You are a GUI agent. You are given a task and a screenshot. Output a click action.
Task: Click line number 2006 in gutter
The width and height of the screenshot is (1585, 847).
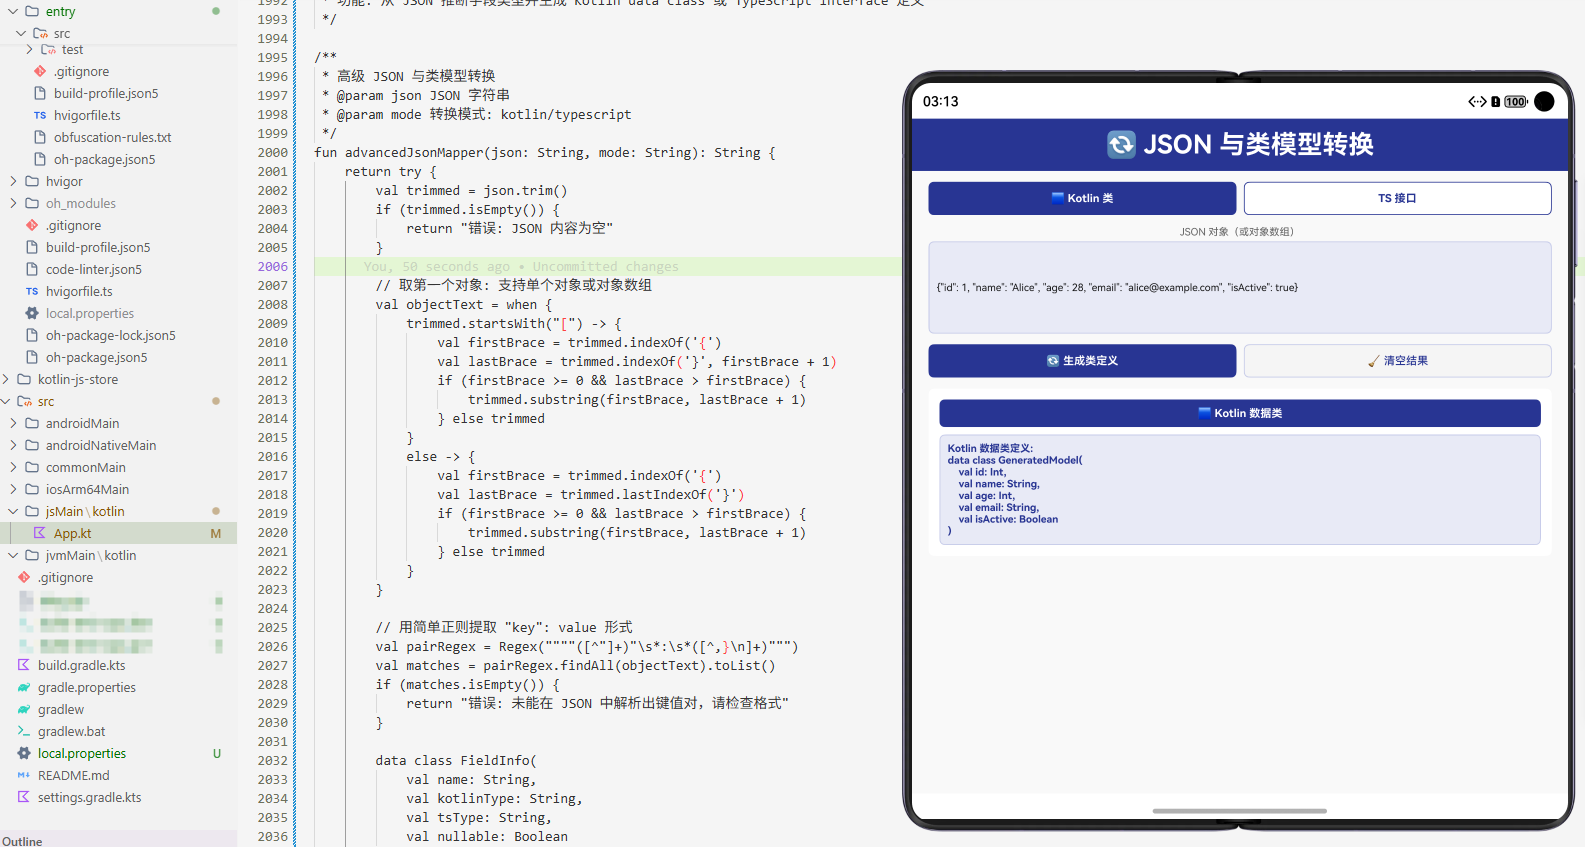tap(272, 267)
